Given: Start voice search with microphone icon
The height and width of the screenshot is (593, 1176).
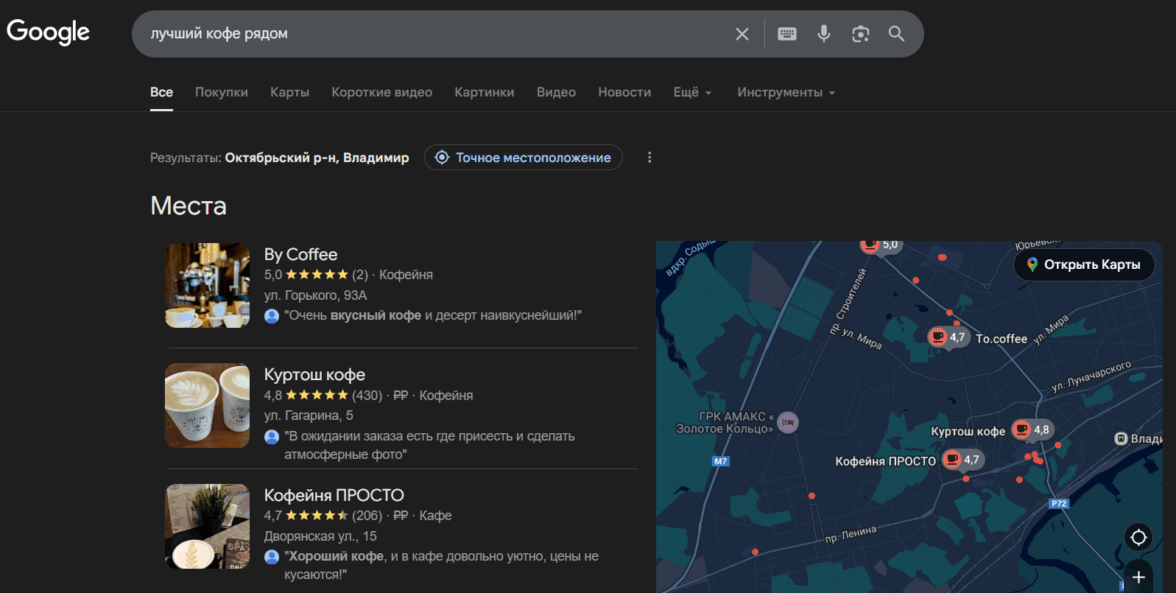Looking at the screenshot, I should click(824, 34).
